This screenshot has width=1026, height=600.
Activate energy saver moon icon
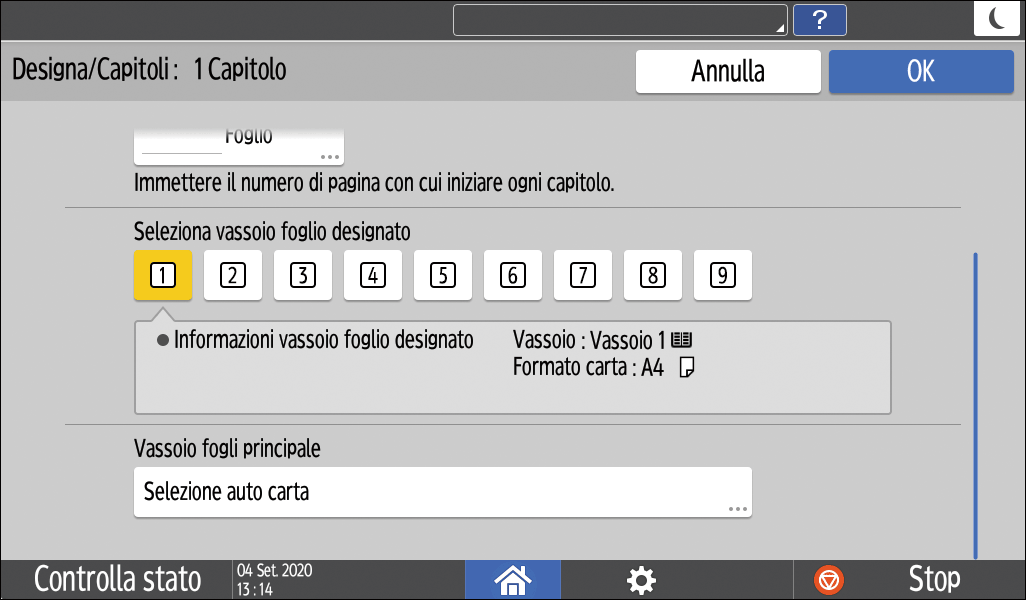996,19
